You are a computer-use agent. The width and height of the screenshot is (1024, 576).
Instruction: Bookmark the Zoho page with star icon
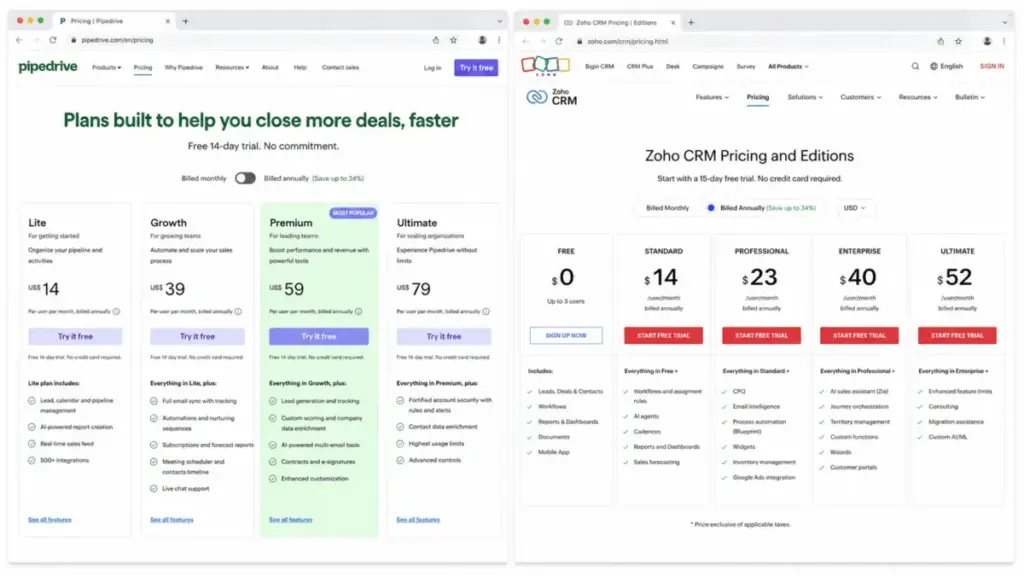tap(958, 41)
